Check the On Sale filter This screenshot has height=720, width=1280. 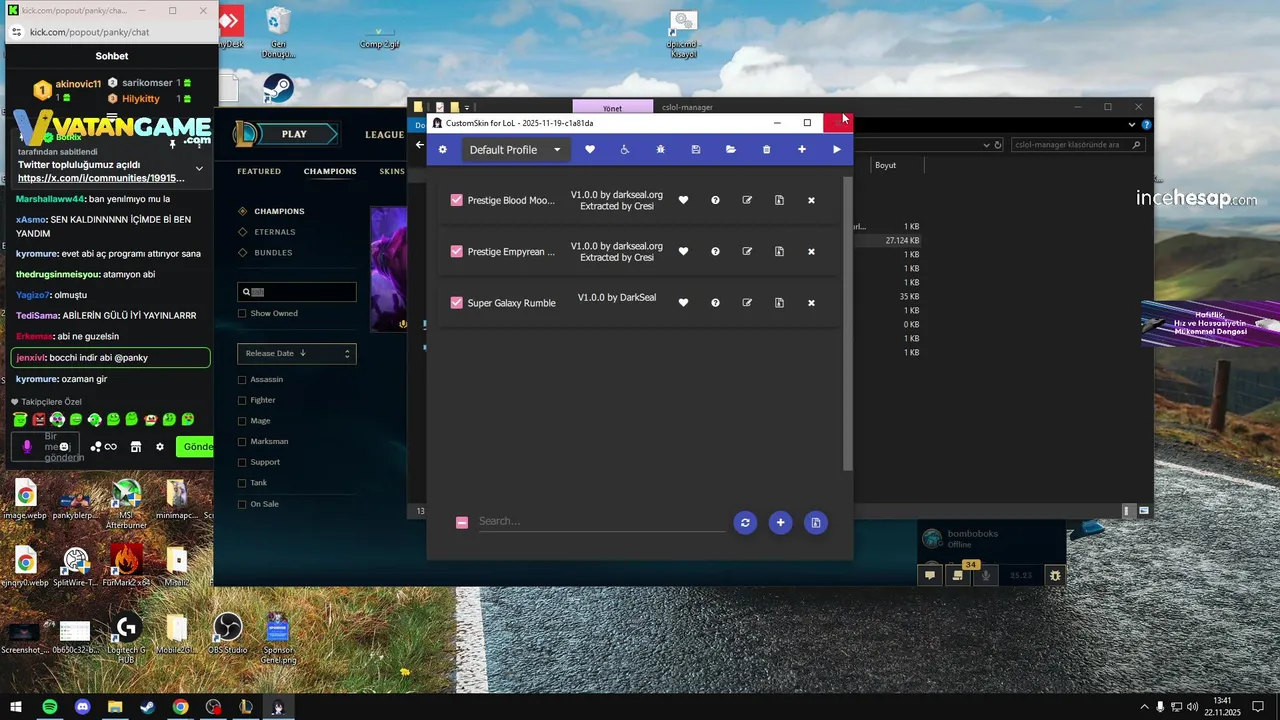click(242, 504)
